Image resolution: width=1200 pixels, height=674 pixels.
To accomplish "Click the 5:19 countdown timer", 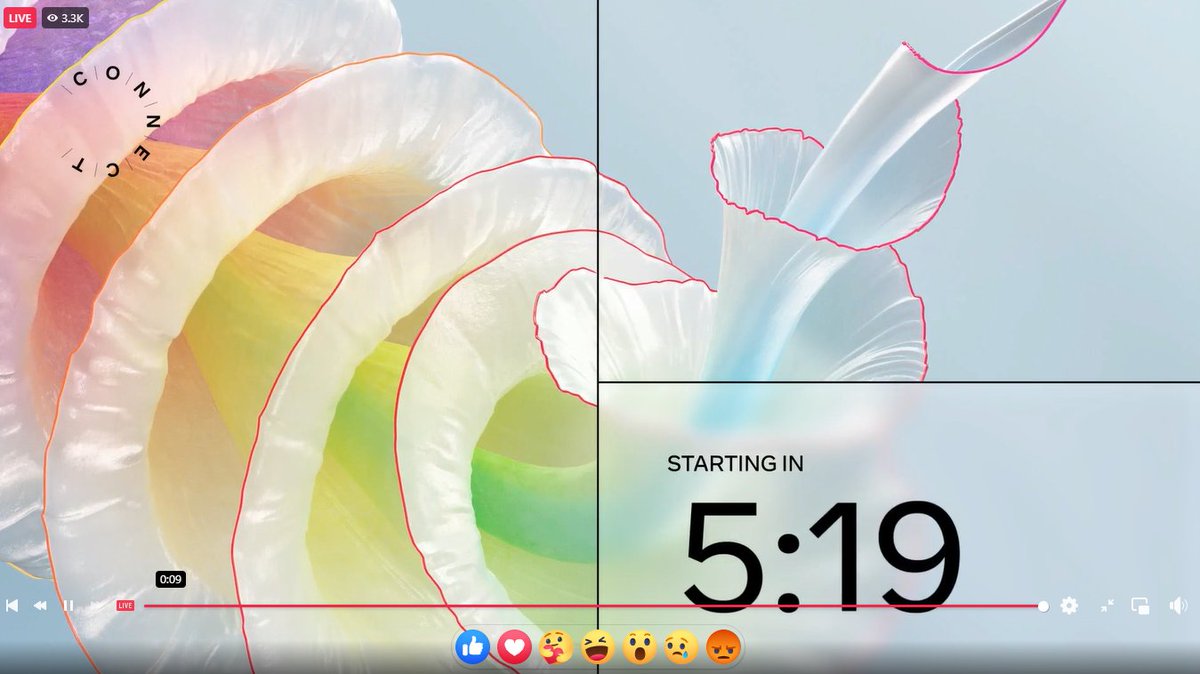I will (x=822, y=558).
